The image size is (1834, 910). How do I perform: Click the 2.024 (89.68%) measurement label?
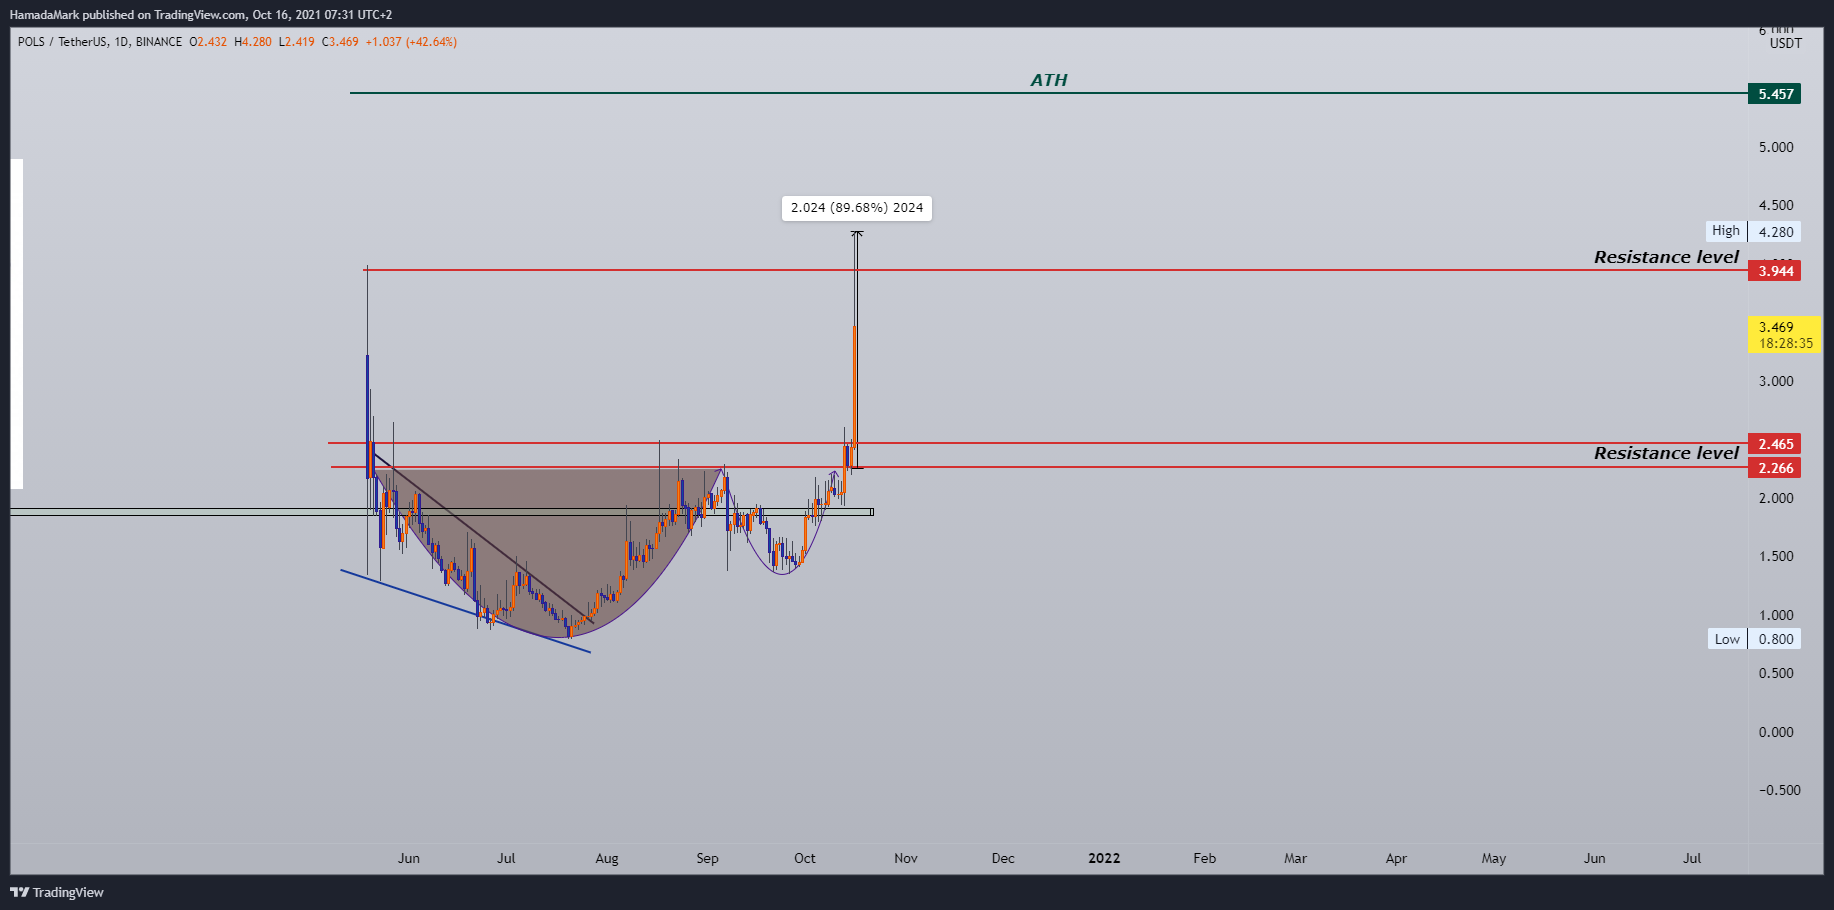click(x=857, y=208)
